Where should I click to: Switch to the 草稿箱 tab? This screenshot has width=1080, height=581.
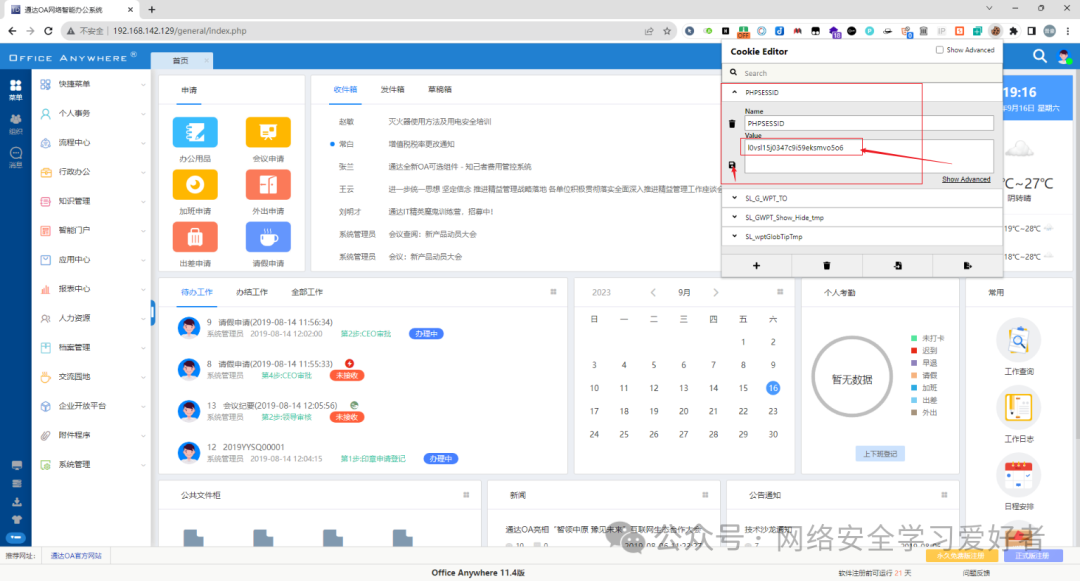click(439, 89)
